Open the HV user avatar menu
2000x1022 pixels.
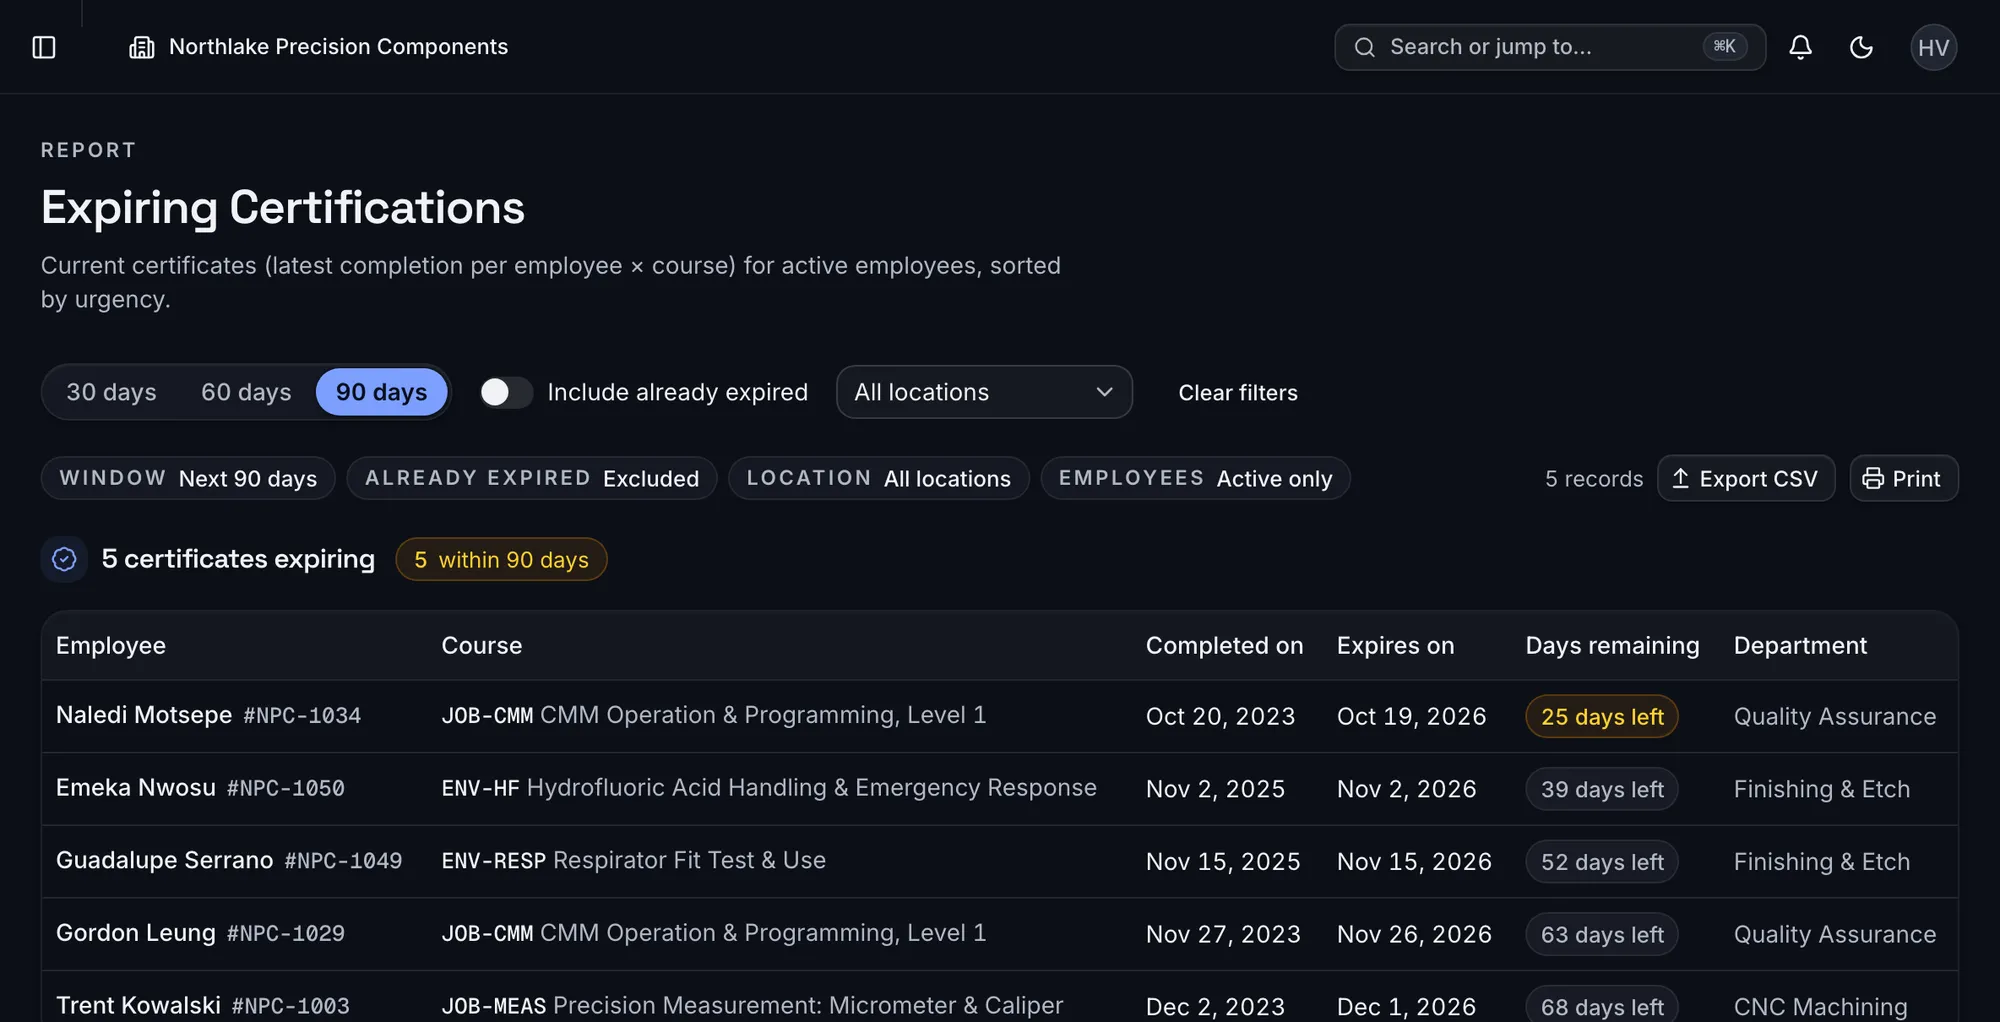(1933, 47)
